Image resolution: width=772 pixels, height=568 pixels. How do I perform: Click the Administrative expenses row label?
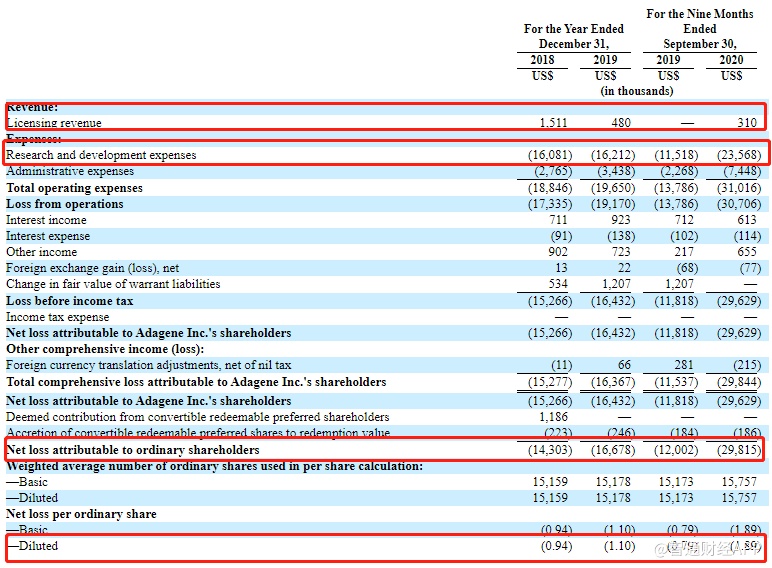70,171
